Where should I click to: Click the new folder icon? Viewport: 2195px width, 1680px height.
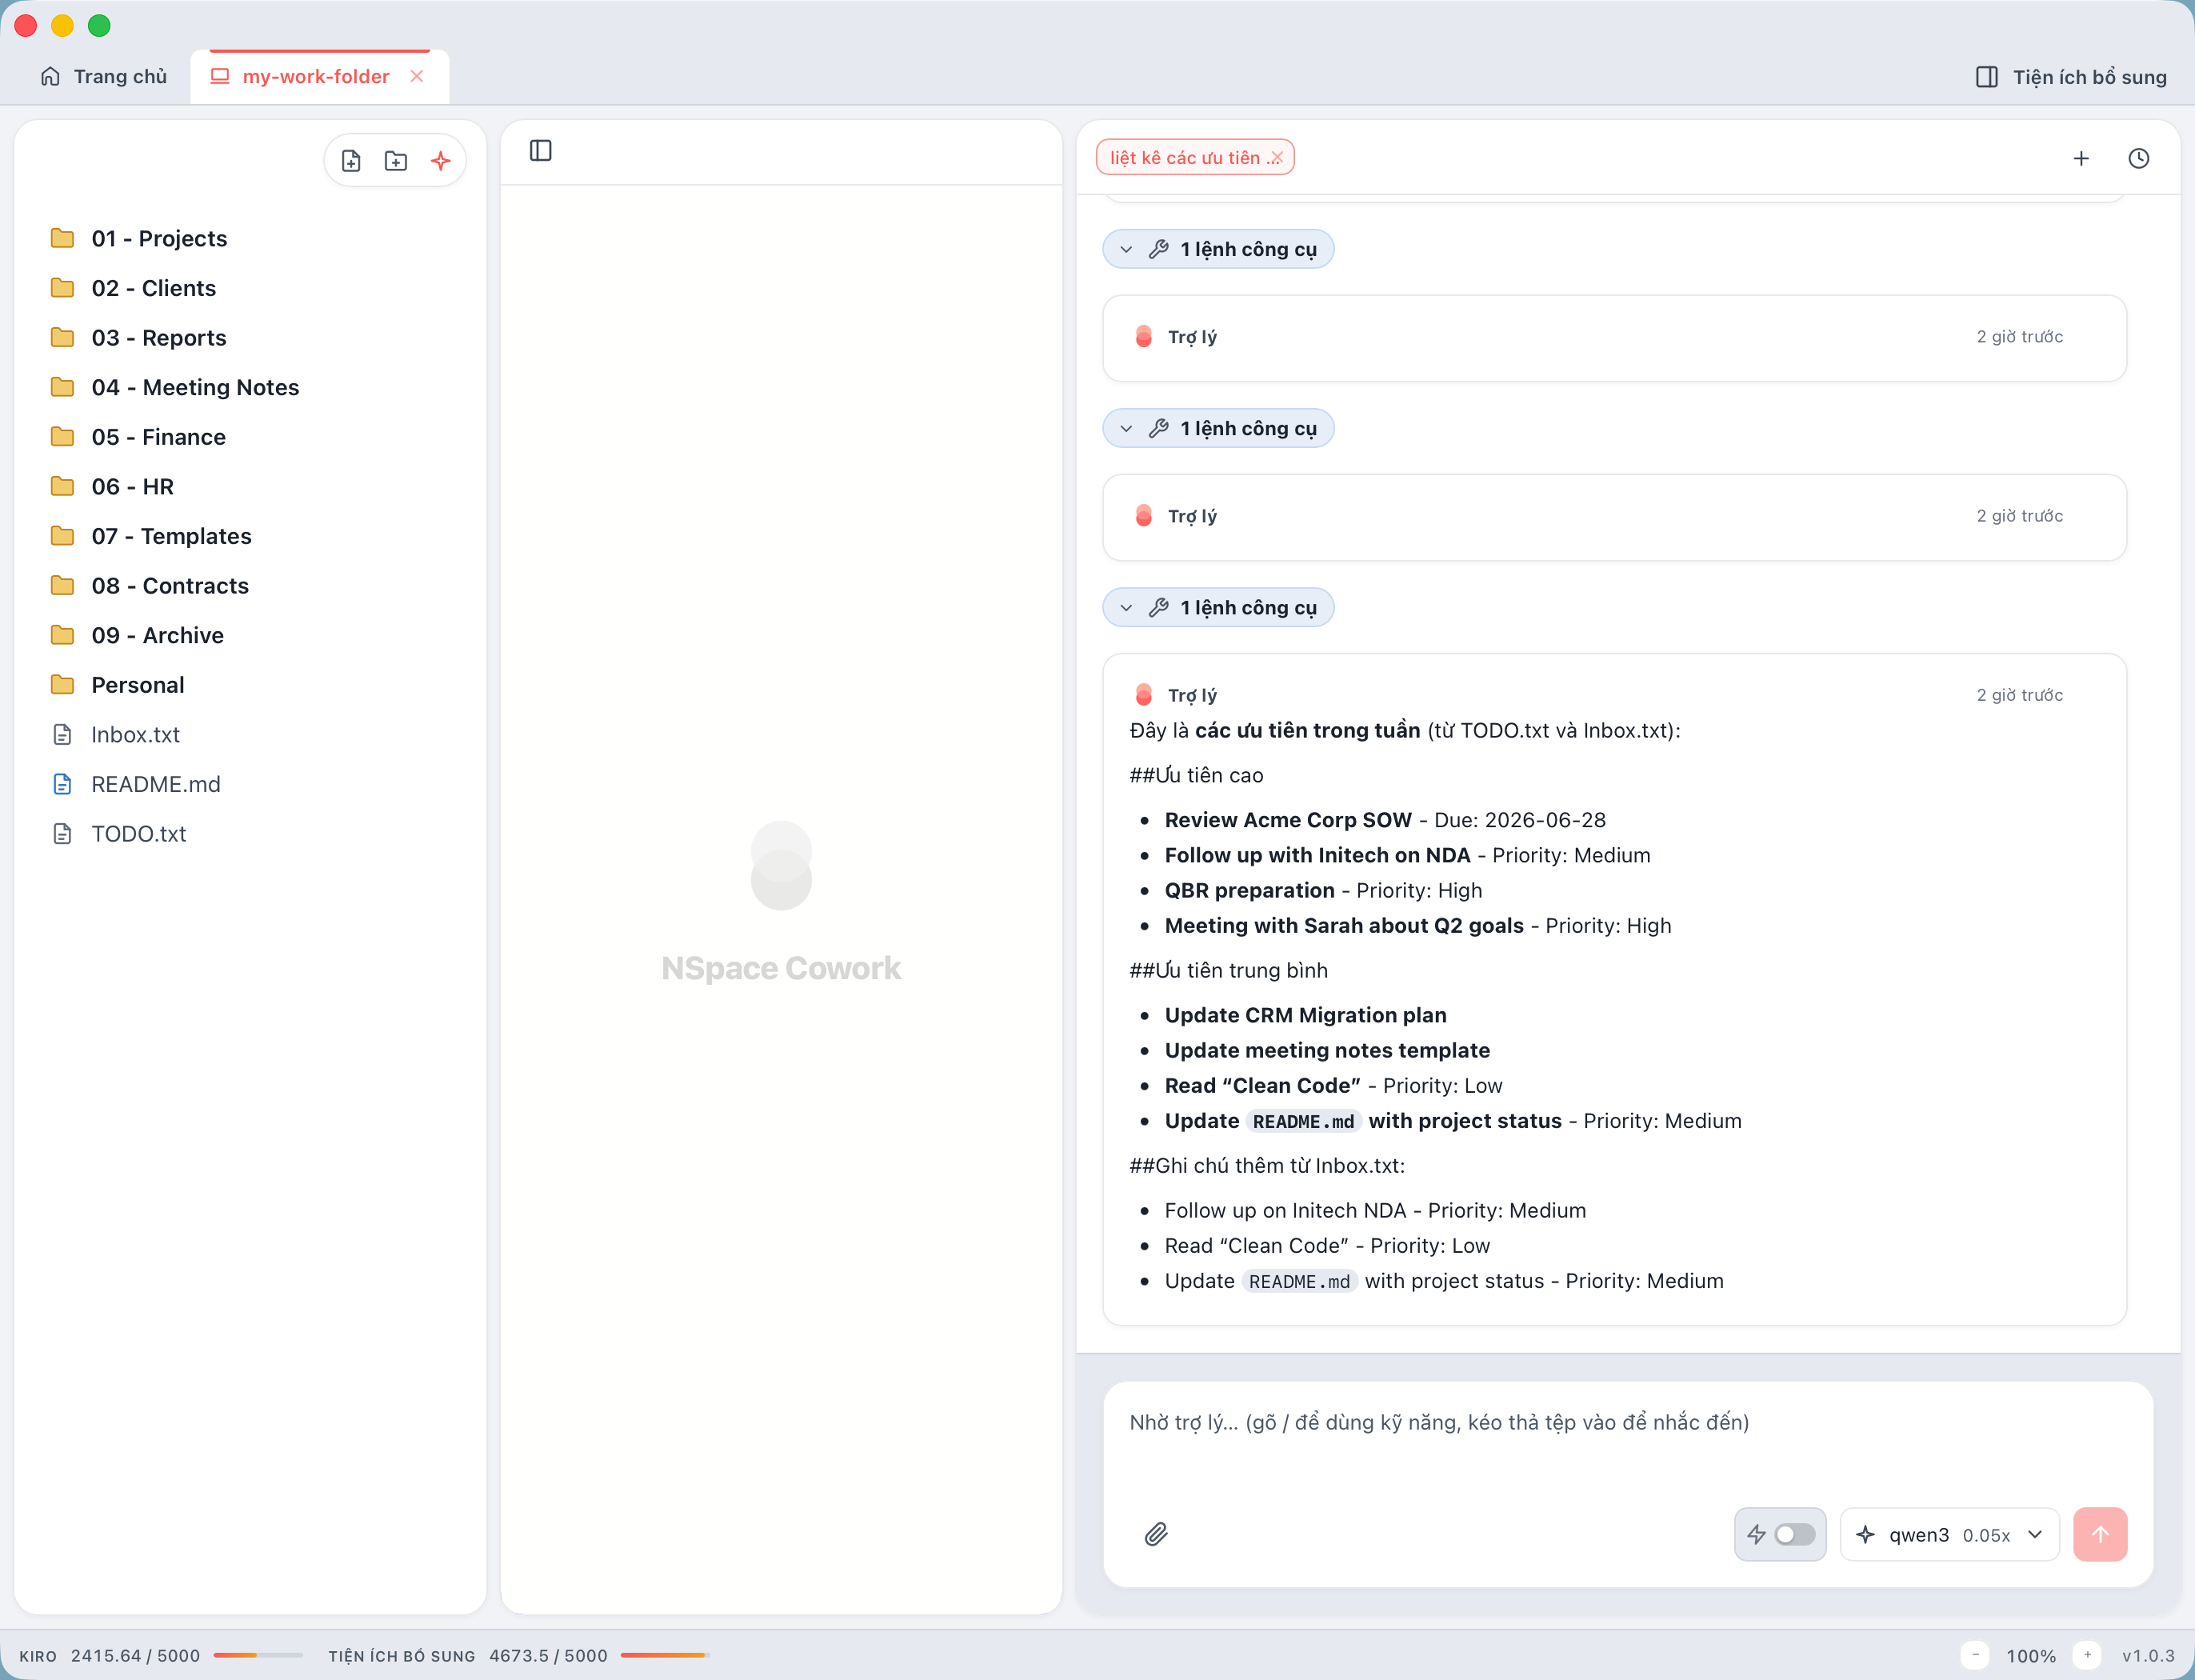pyautogui.click(x=396, y=160)
